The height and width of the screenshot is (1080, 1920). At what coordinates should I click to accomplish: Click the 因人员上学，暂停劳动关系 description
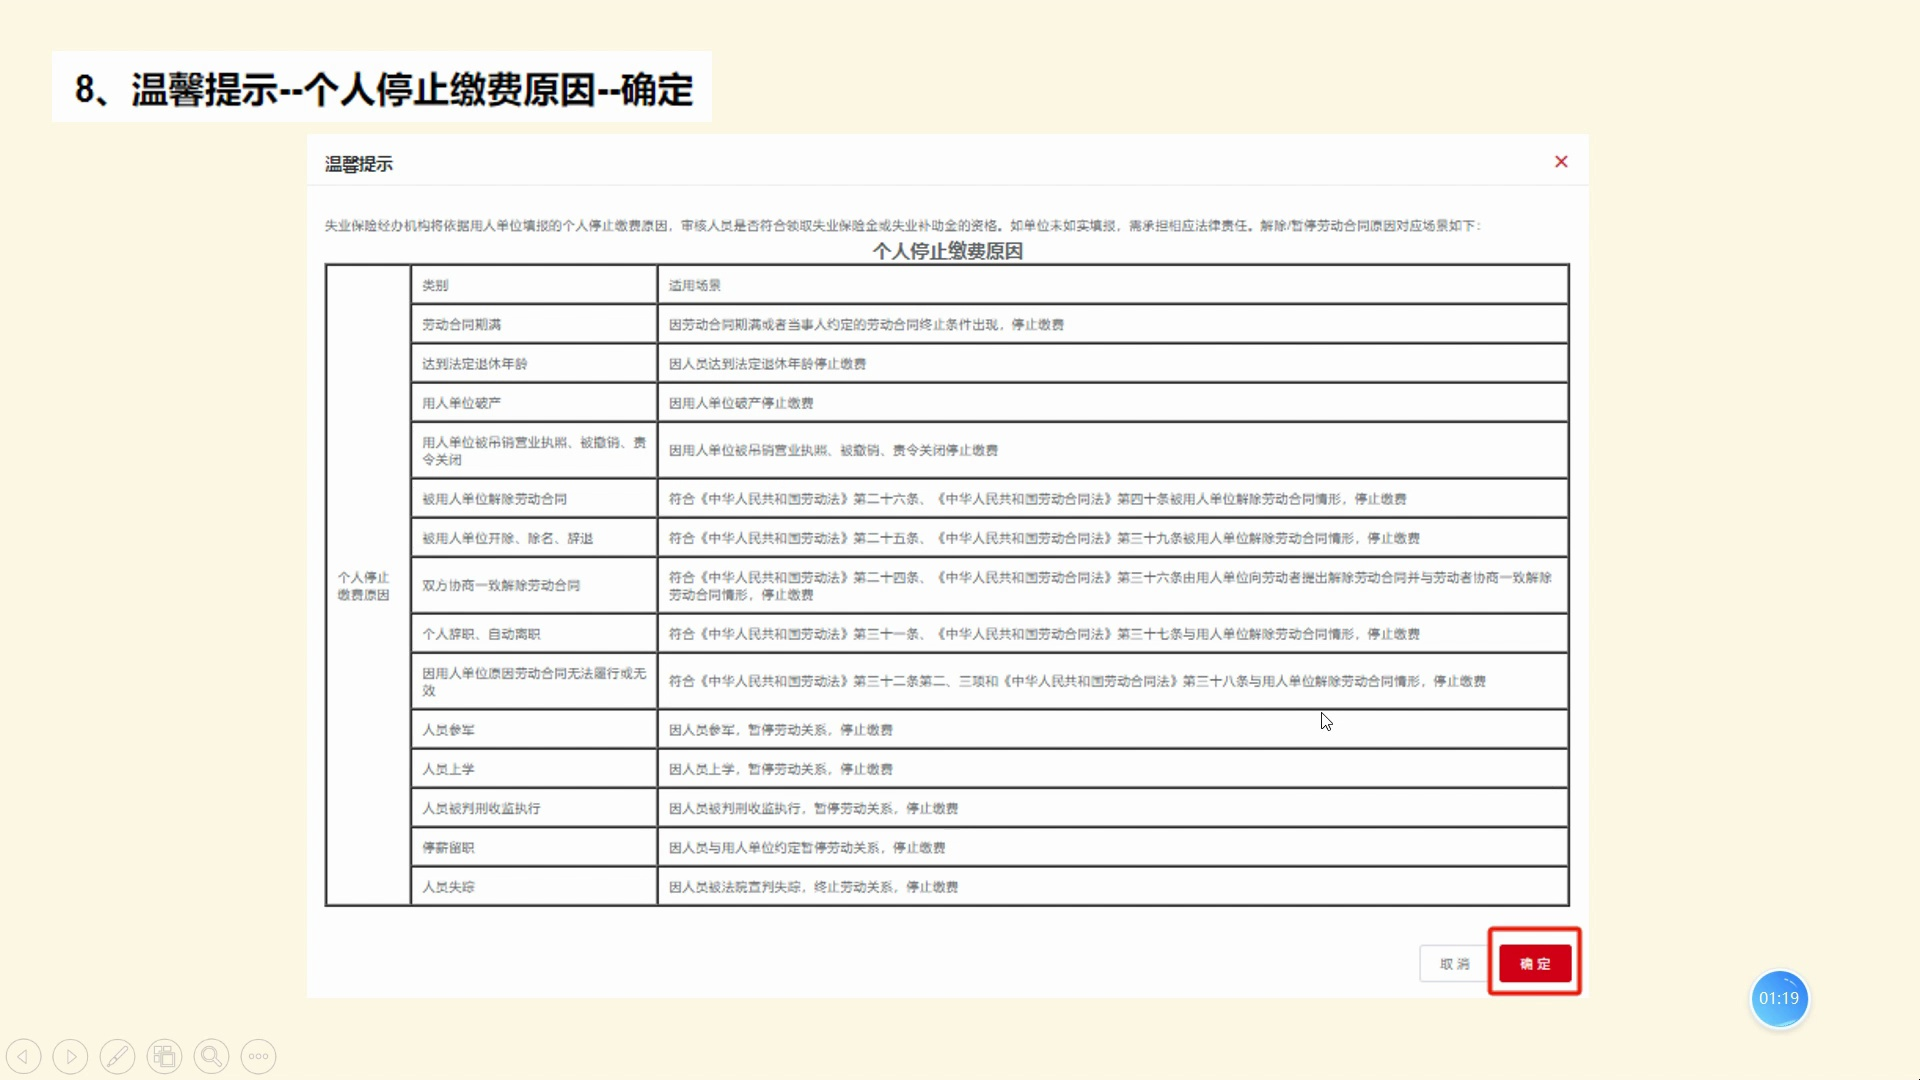coord(780,769)
